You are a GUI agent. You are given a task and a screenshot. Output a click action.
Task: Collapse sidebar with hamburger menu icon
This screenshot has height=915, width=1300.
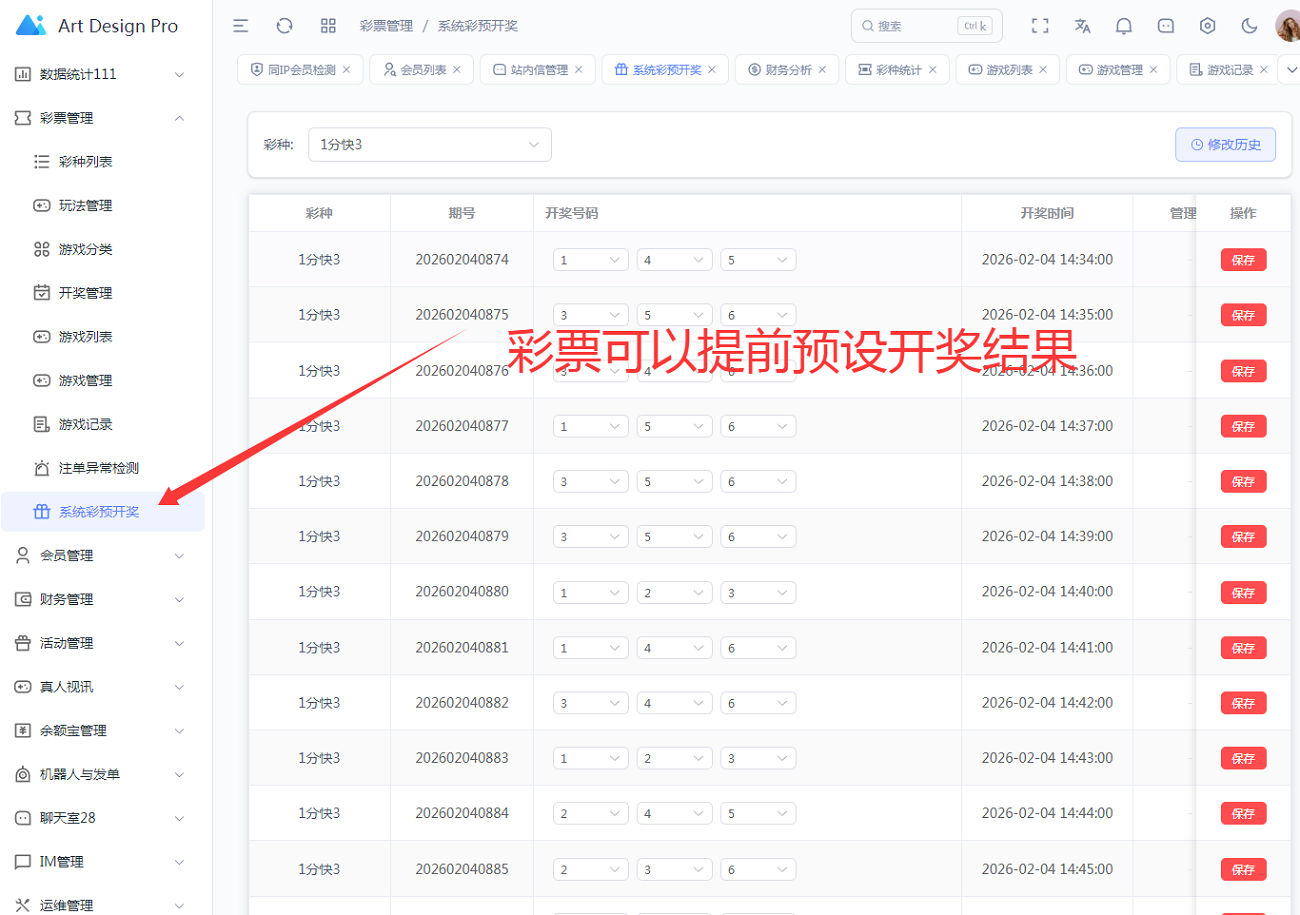[241, 26]
